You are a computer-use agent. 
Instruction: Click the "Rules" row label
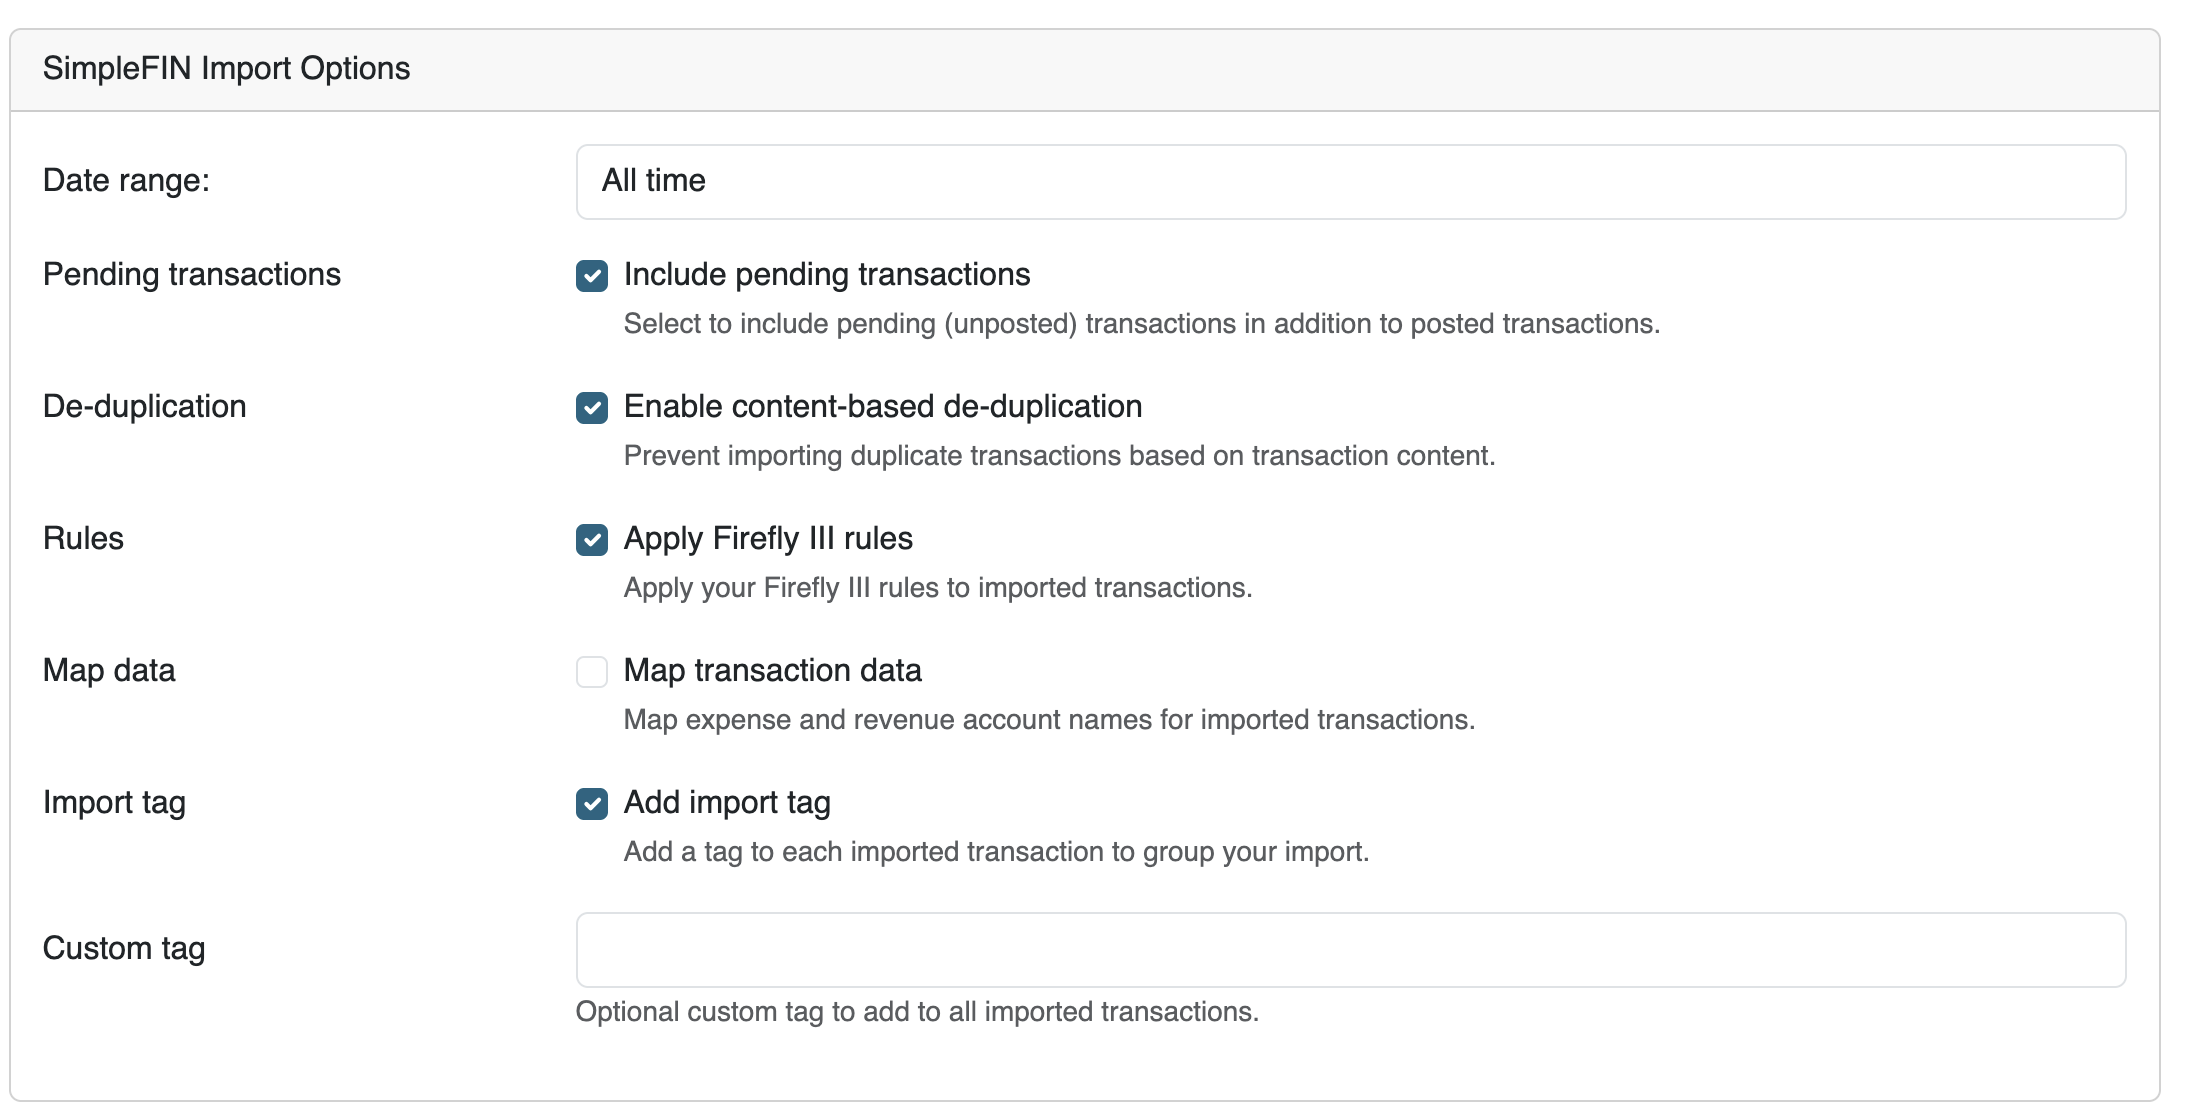pyautogui.click(x=83, y=539)
